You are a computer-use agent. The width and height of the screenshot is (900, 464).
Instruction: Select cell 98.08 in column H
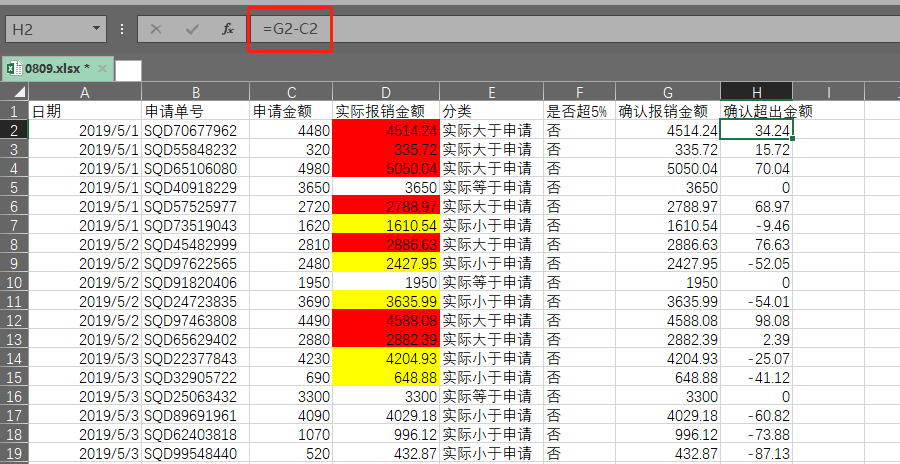pos(757,320)
